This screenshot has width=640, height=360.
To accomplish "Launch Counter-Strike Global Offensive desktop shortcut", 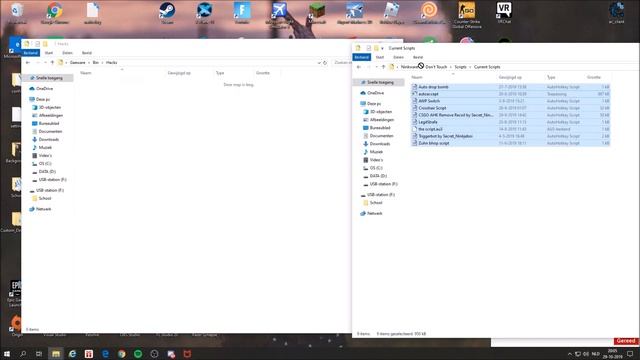I will pyautogui.click(x=467, y=15).
